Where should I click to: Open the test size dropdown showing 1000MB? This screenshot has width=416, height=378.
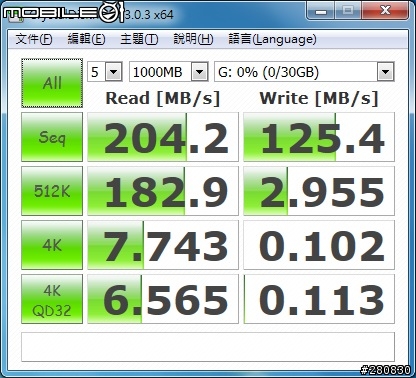tap(169, 72)
